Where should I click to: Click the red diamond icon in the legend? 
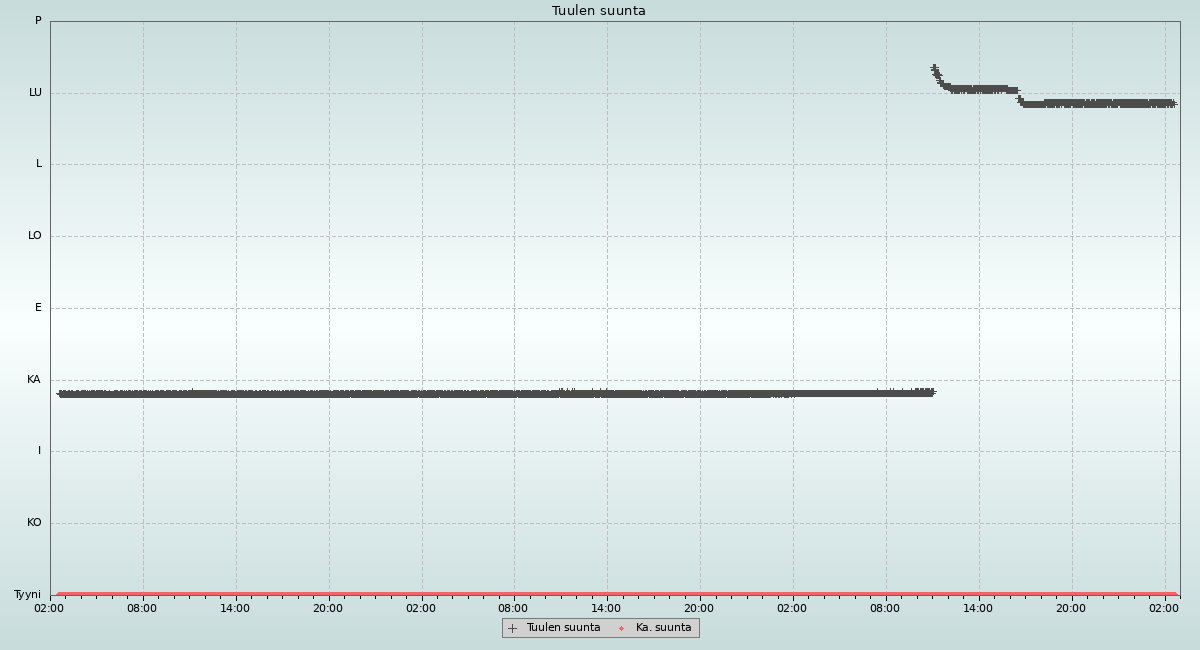[x=621, y=628]
